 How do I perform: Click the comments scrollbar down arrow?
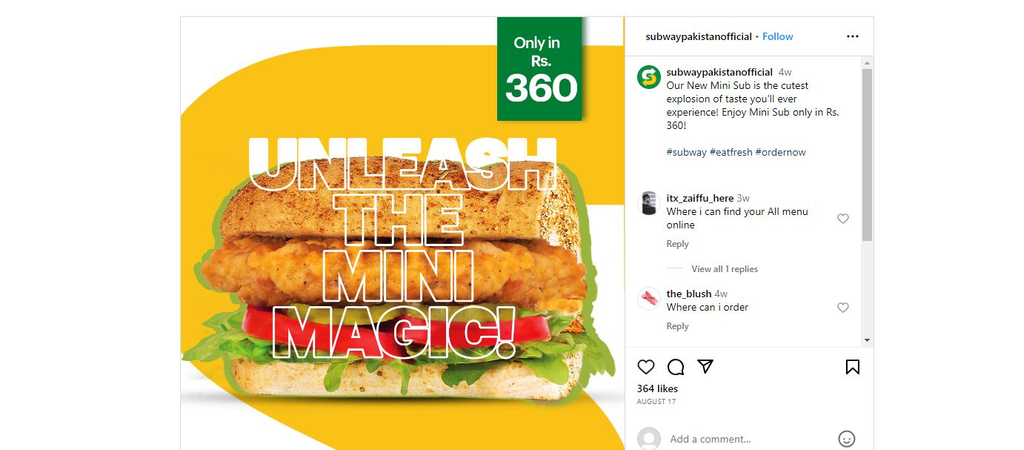click(867, 340)
